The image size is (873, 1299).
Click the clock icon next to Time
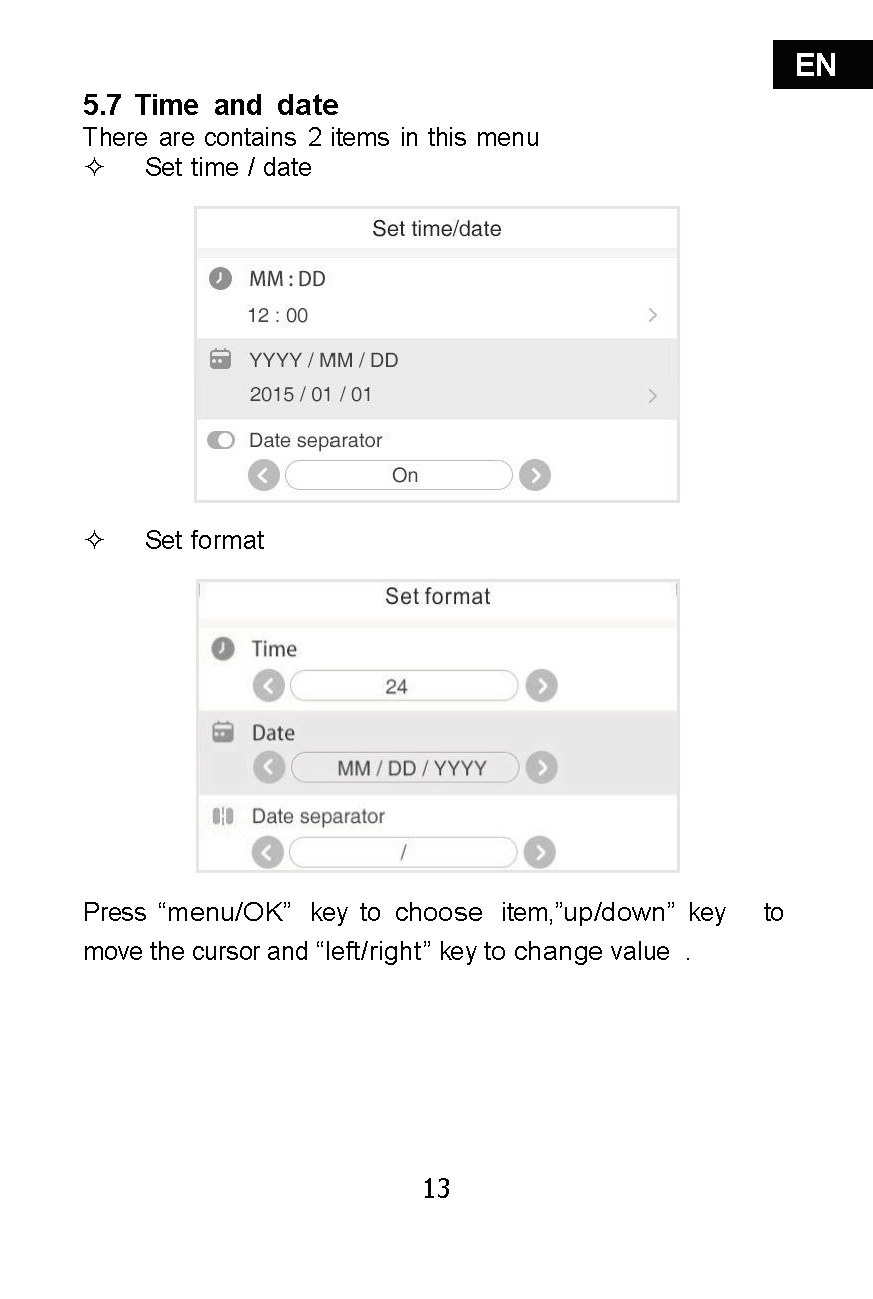[x=224, y=649]
